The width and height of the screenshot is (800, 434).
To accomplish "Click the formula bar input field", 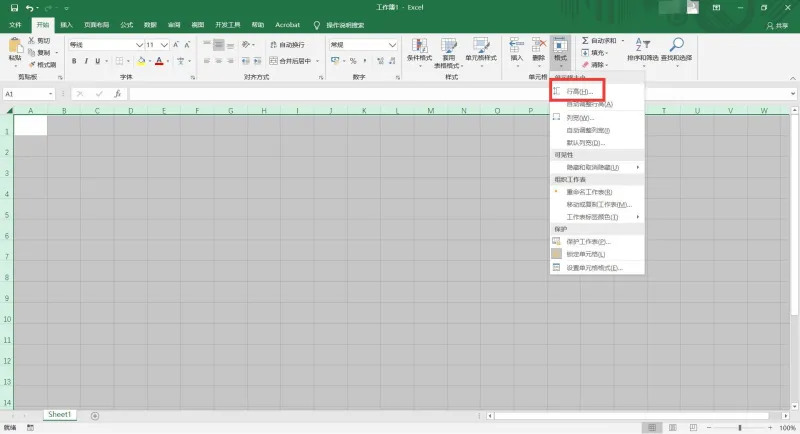I will click(459, 94).
